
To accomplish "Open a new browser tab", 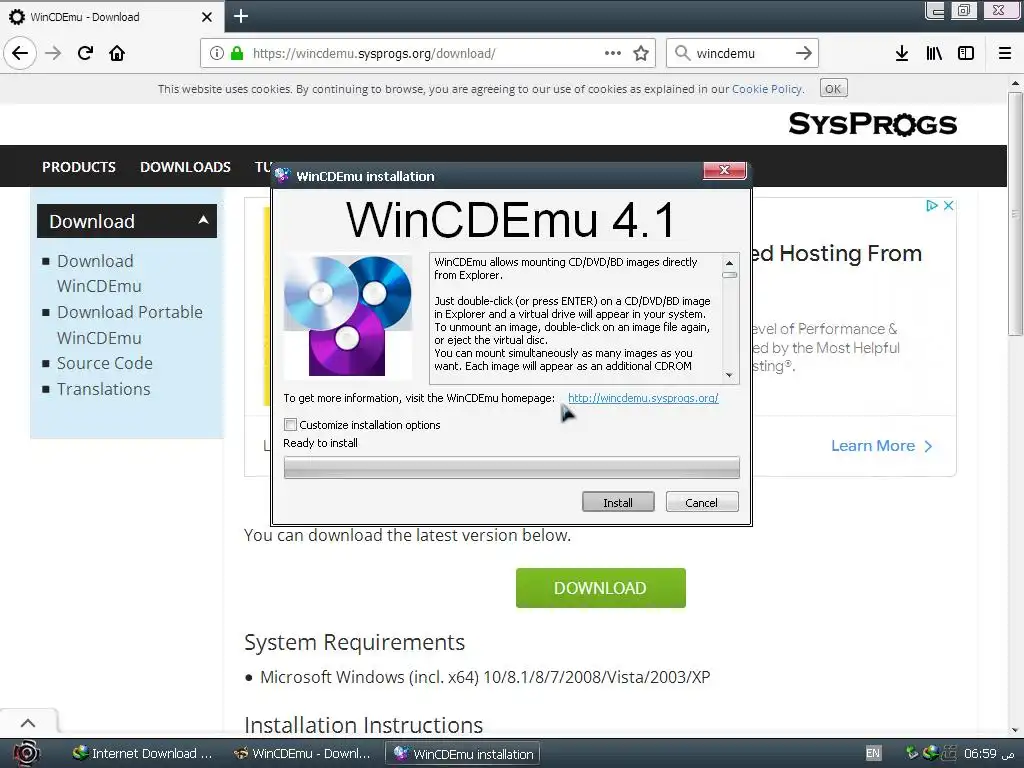I will (x=241, y=16).
